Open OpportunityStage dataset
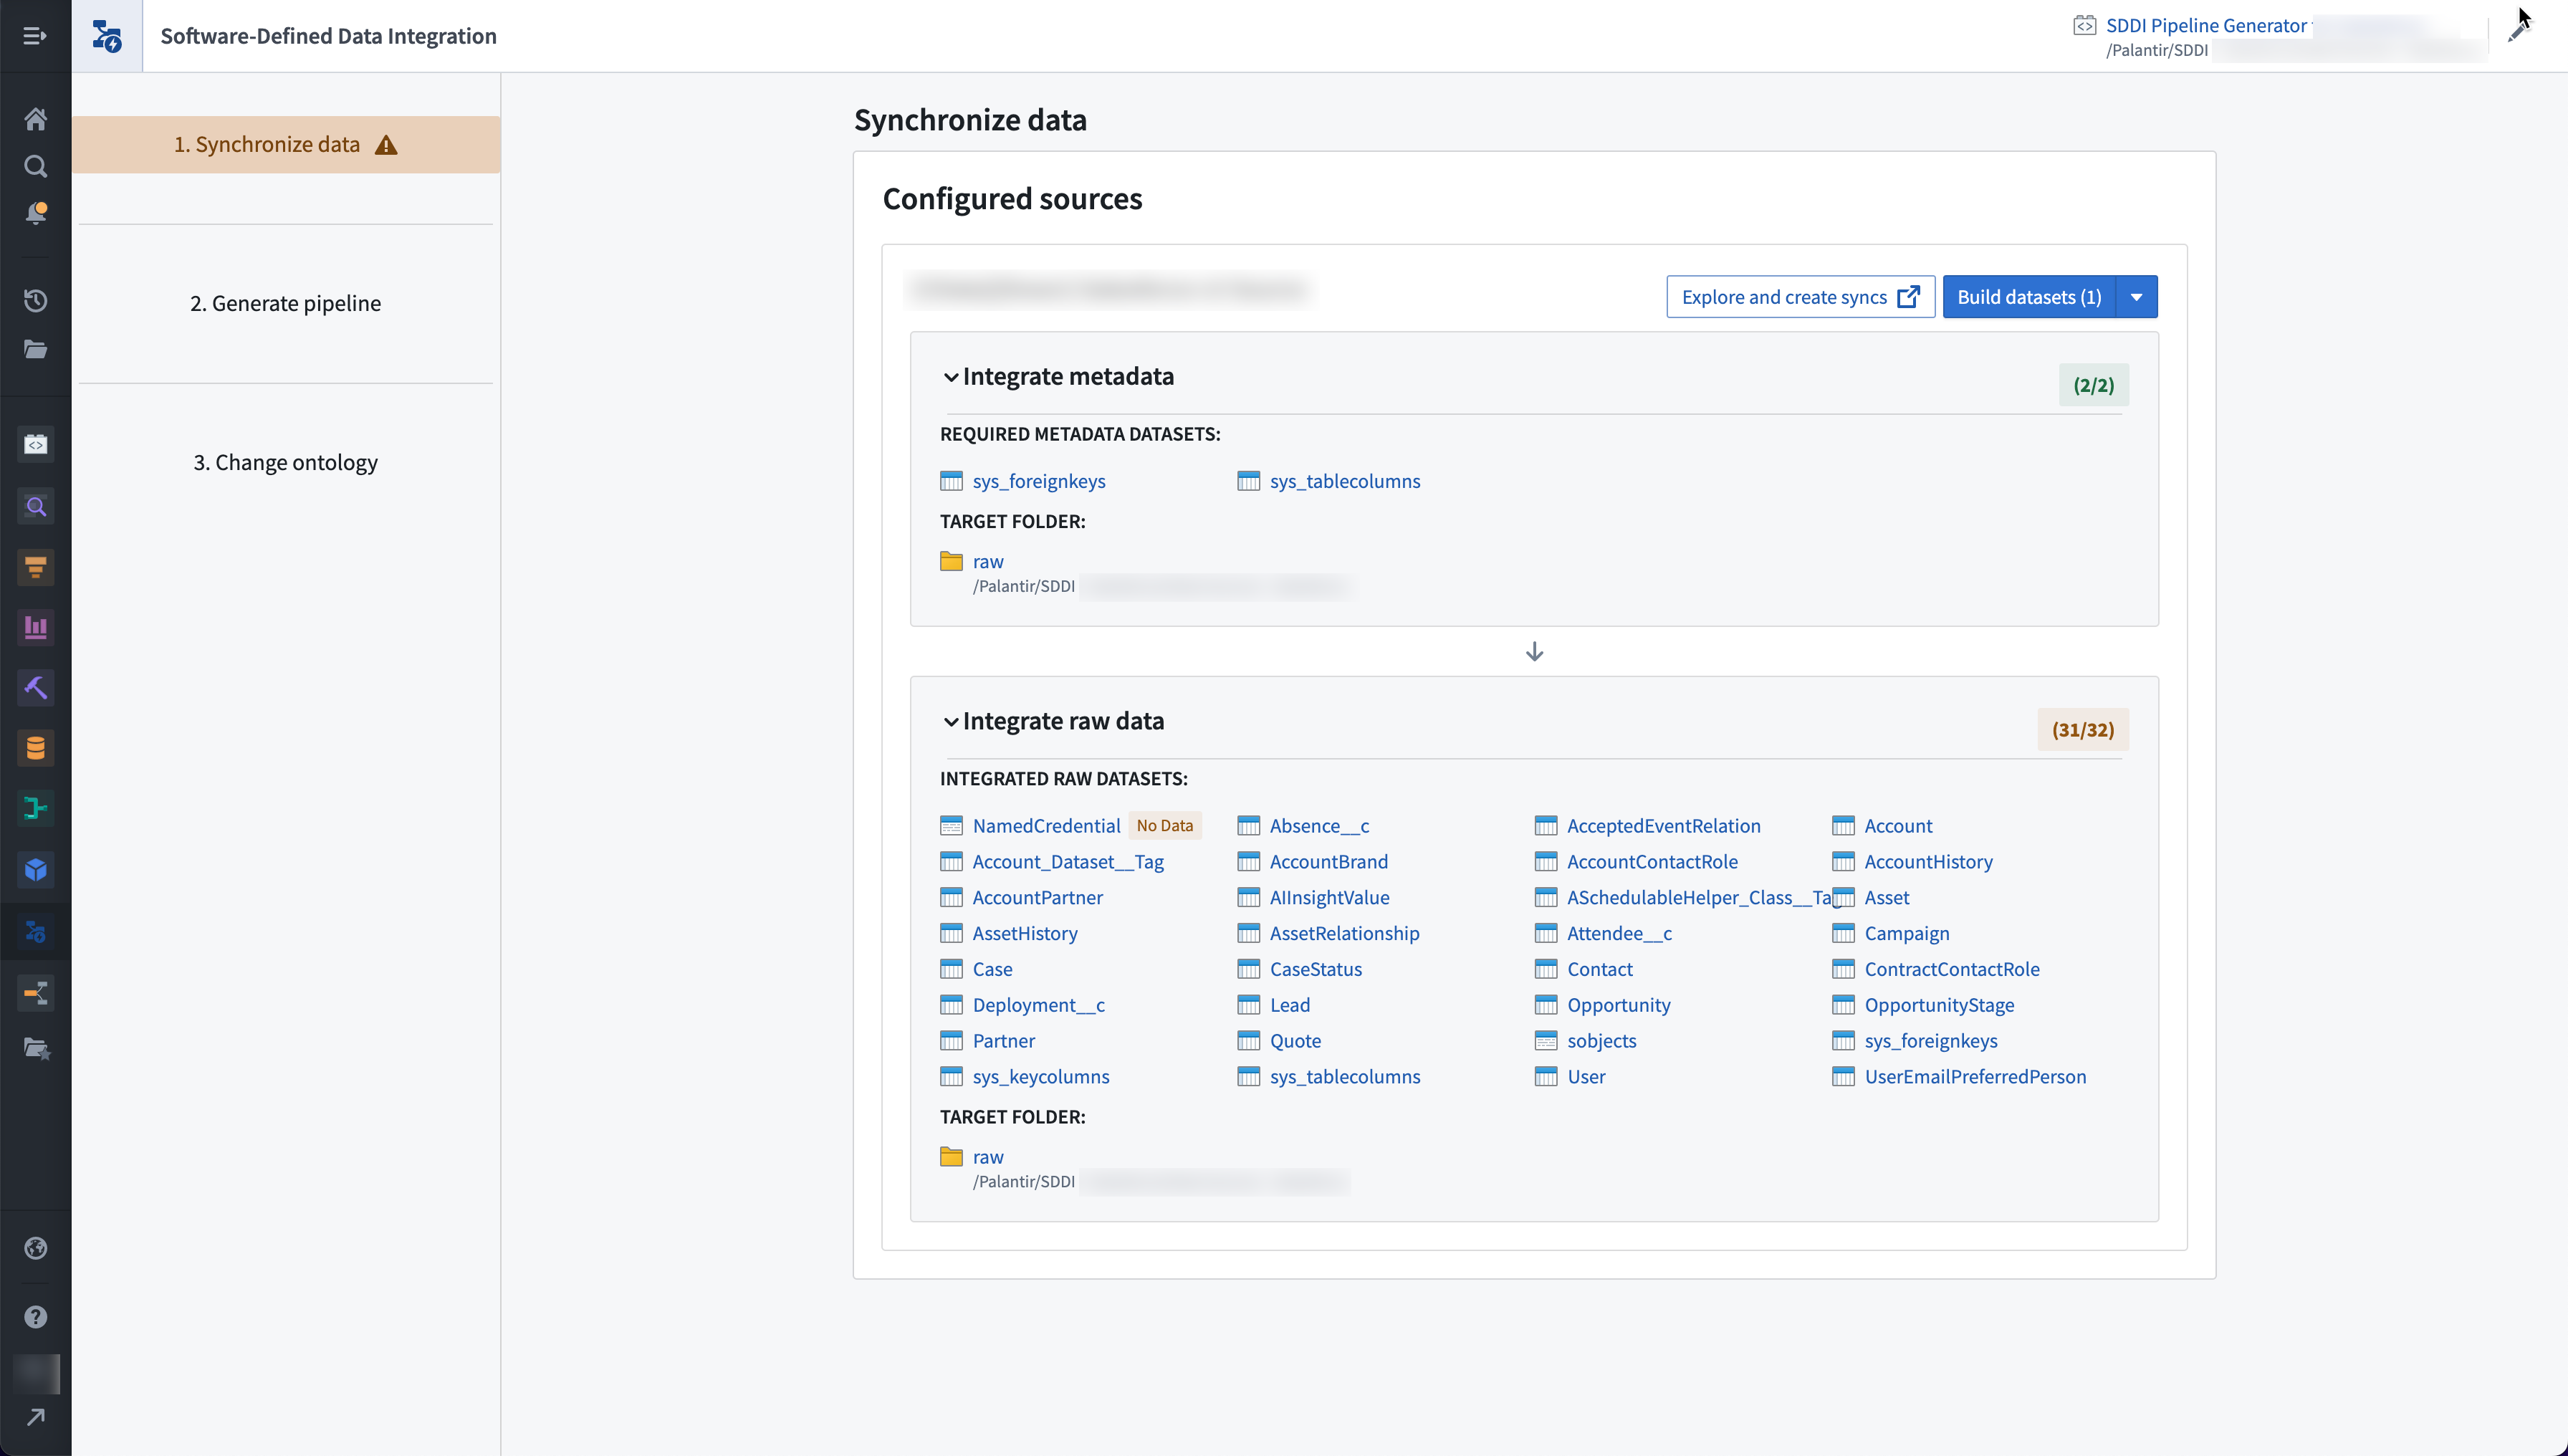The width and height of the screenshot is (2568, 1456). click(1939, 1005)
